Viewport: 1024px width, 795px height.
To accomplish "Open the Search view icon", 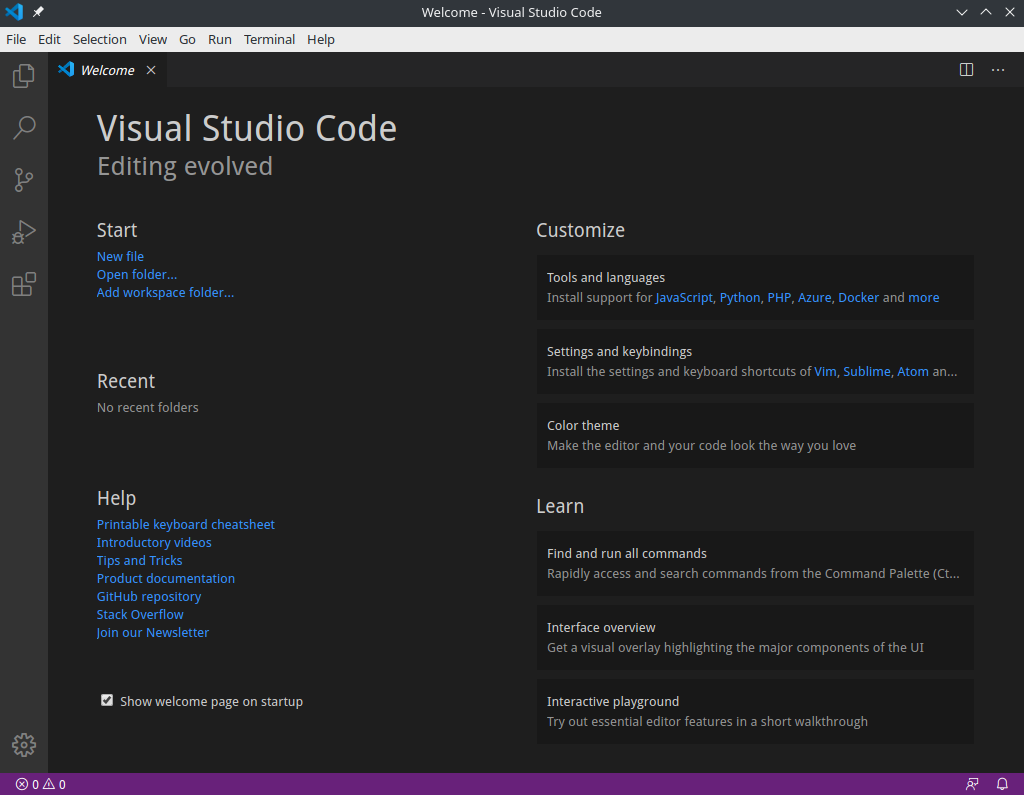I will (24, 128).
